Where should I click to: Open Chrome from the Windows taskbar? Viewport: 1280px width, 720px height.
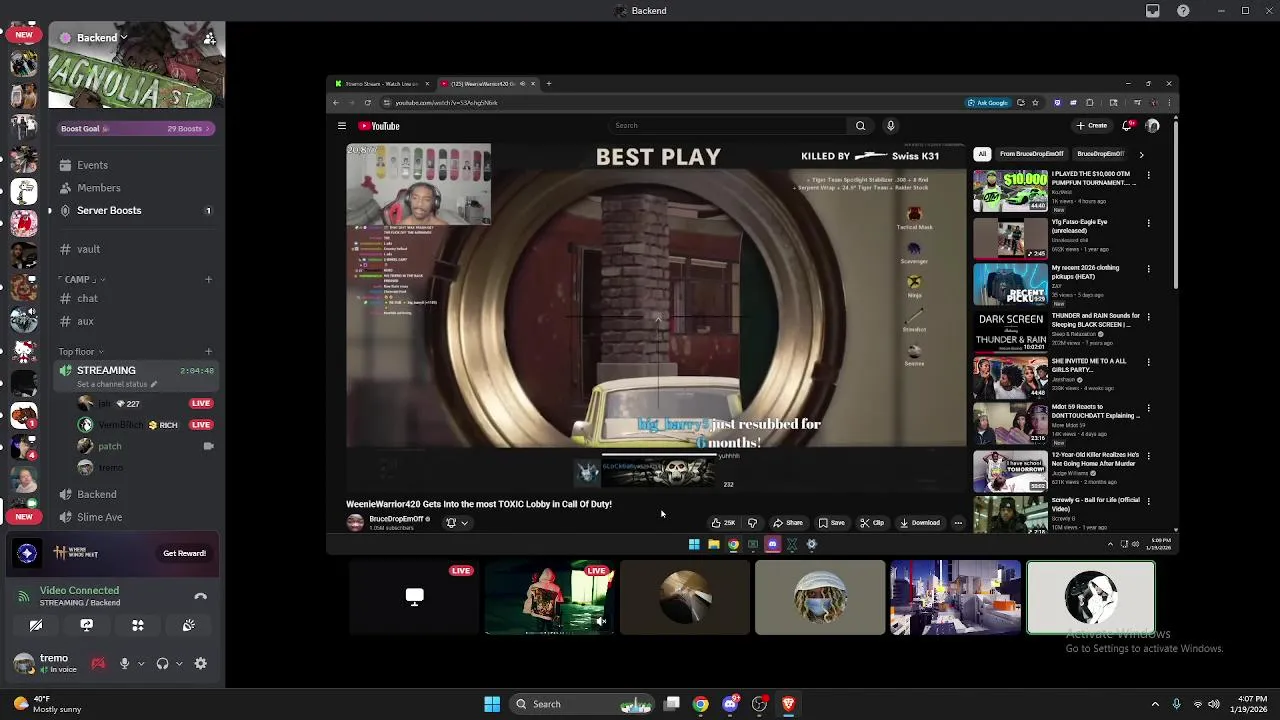pyautogui.click(x=701, y=704)
